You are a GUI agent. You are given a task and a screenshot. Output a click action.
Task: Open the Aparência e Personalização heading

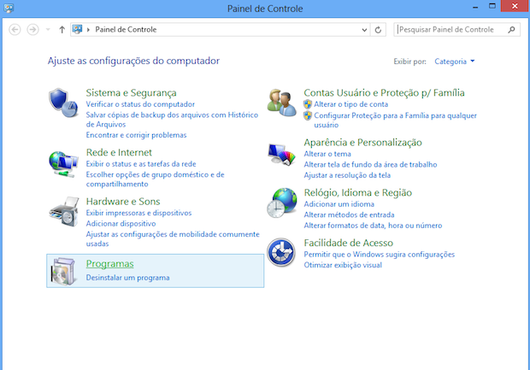pos(363,142)
